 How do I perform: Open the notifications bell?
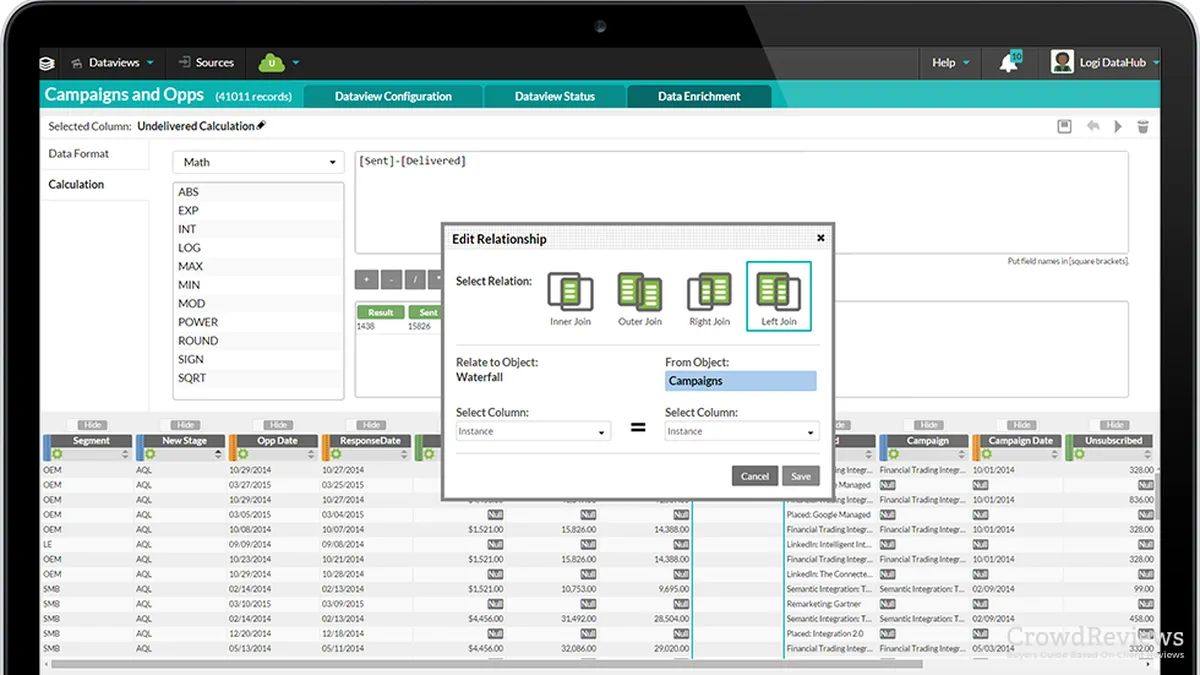click(1009, 63)
